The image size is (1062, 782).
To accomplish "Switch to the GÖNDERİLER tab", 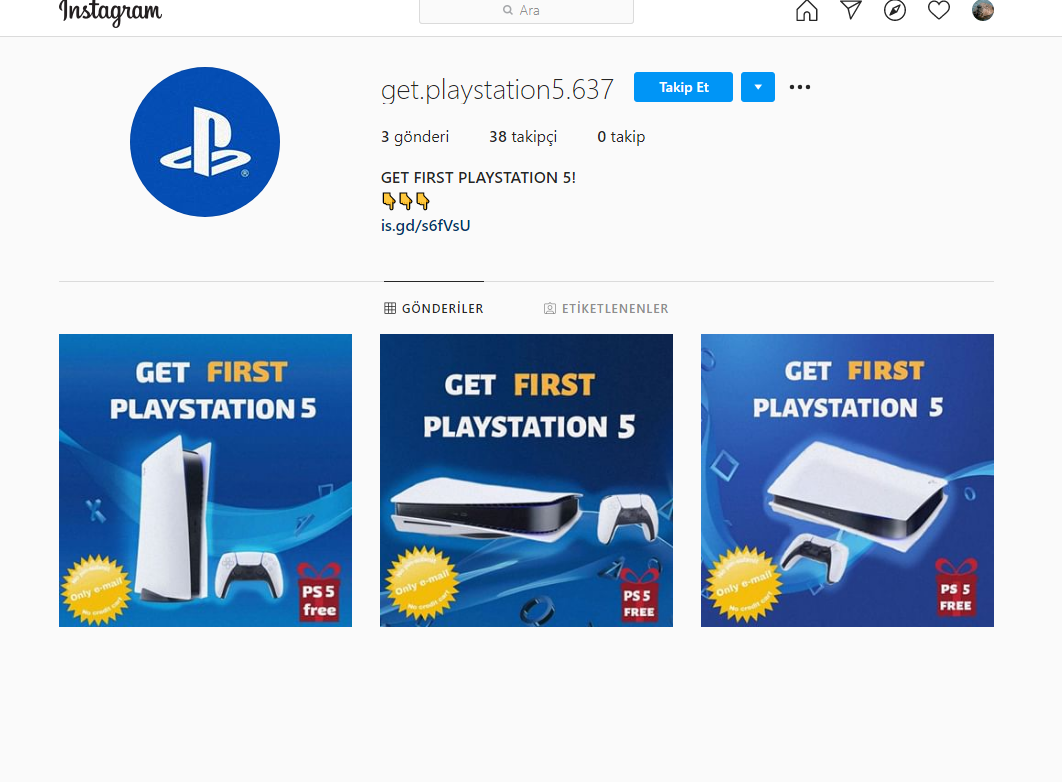I will coord(433,308).
